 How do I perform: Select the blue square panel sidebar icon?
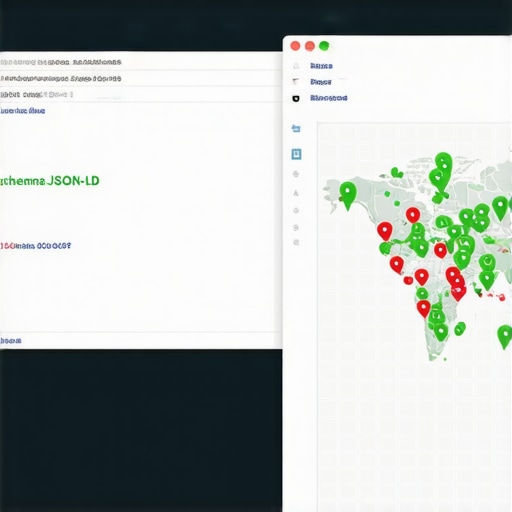coord(296,154)
